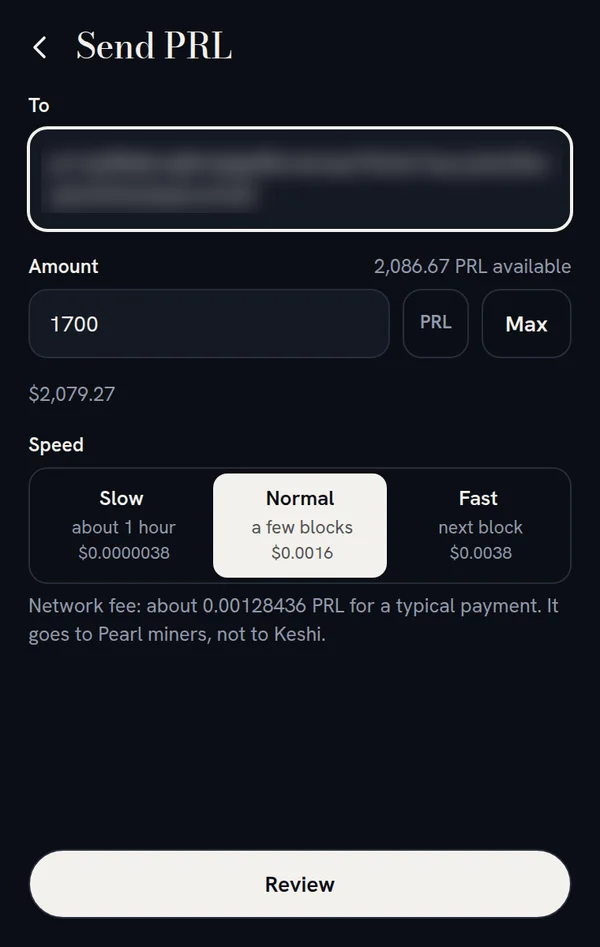This screenshot has height=947, width=600.
Task: Tap the Max amount button
Action: 526,324
